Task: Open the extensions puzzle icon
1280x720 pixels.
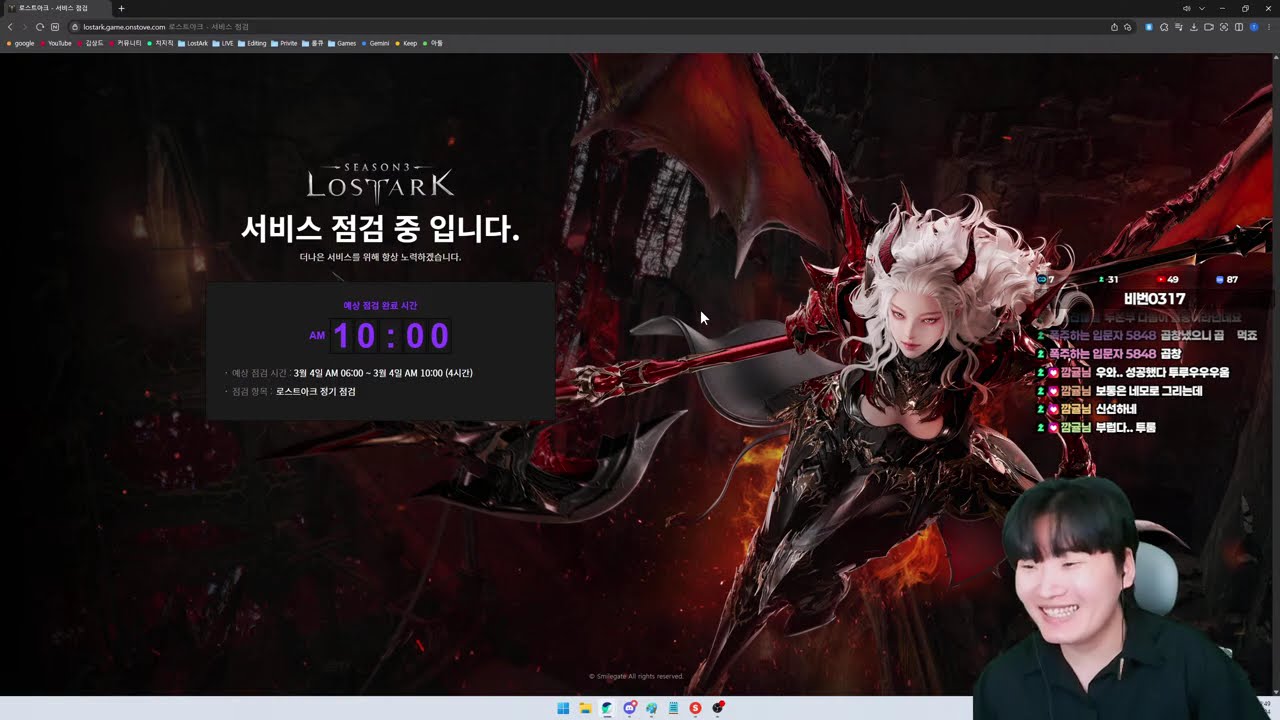Action: (1164, 27)
